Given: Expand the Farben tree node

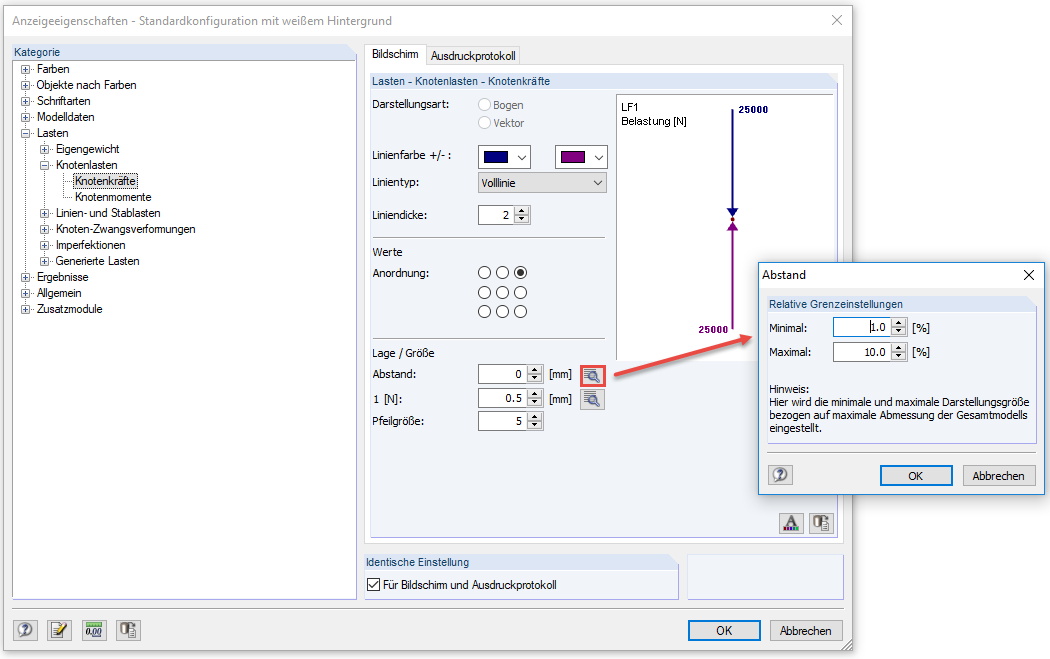Looking at the screenshot, I should (x=25, y=69).
